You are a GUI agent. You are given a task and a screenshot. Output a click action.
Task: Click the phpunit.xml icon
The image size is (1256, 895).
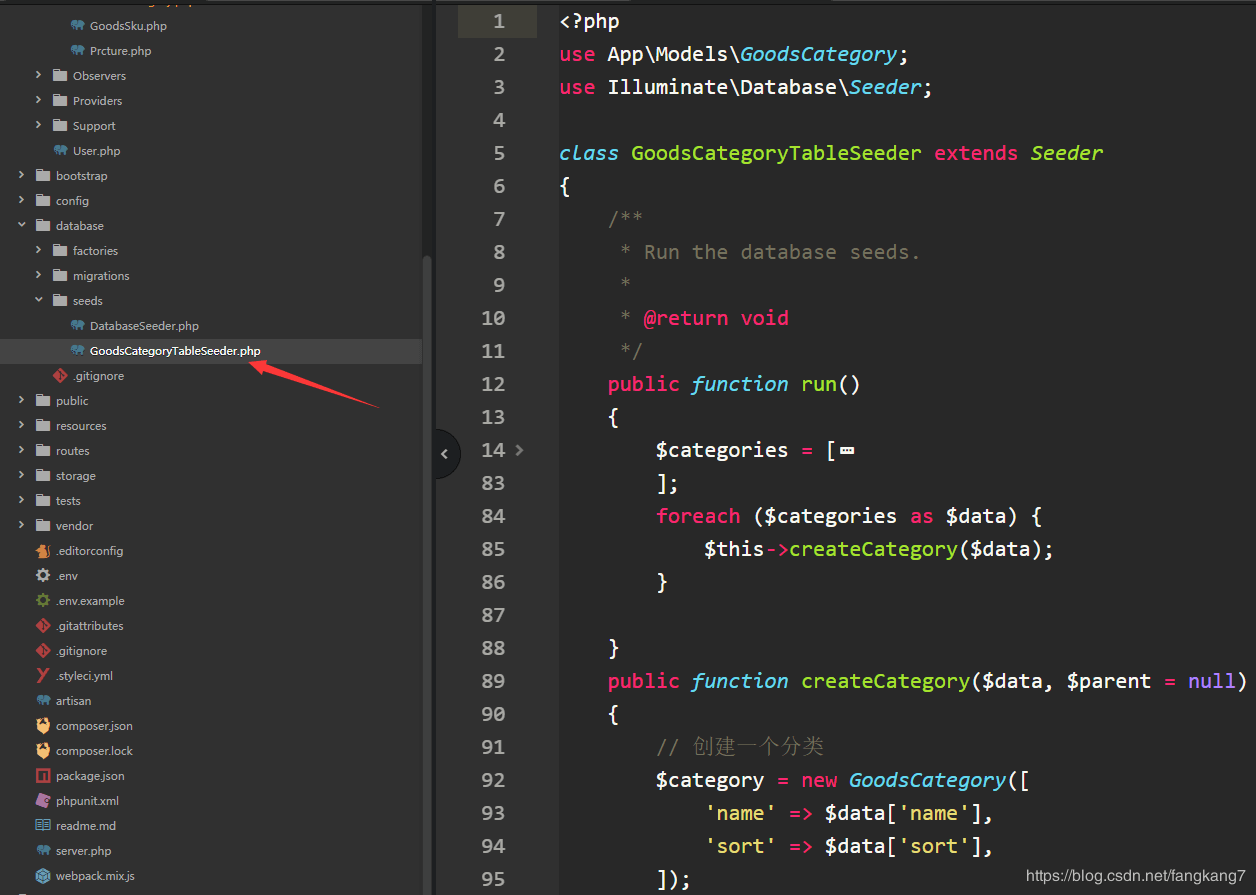click(42, 801)
